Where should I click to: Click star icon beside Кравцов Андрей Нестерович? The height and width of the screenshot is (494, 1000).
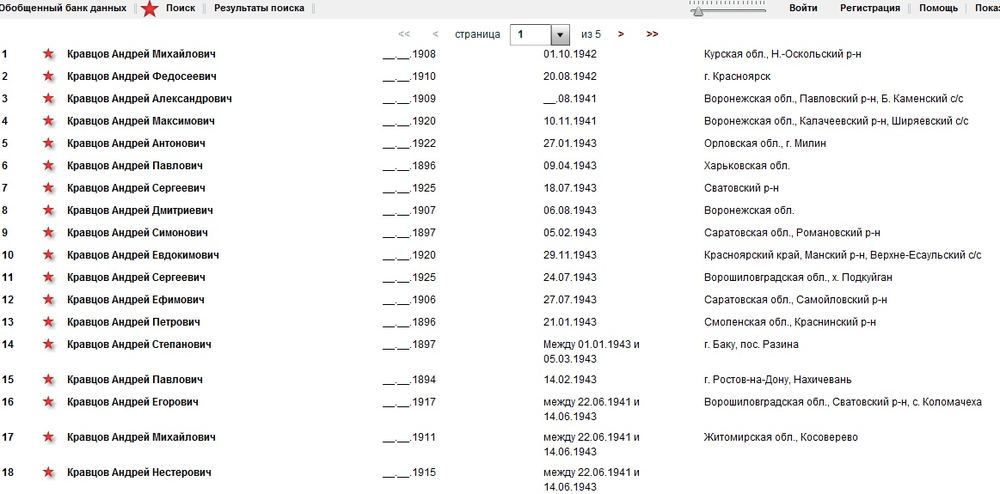(x=47, y=472)
